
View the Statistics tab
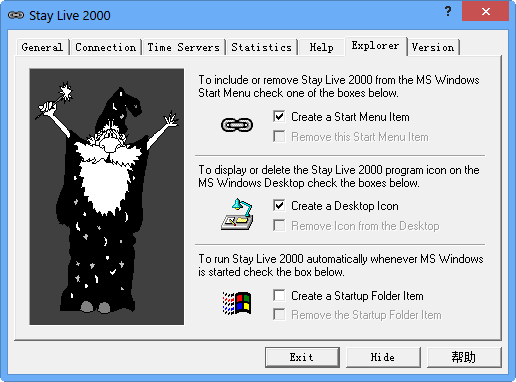pyautogui.click(x=262, y=47)
